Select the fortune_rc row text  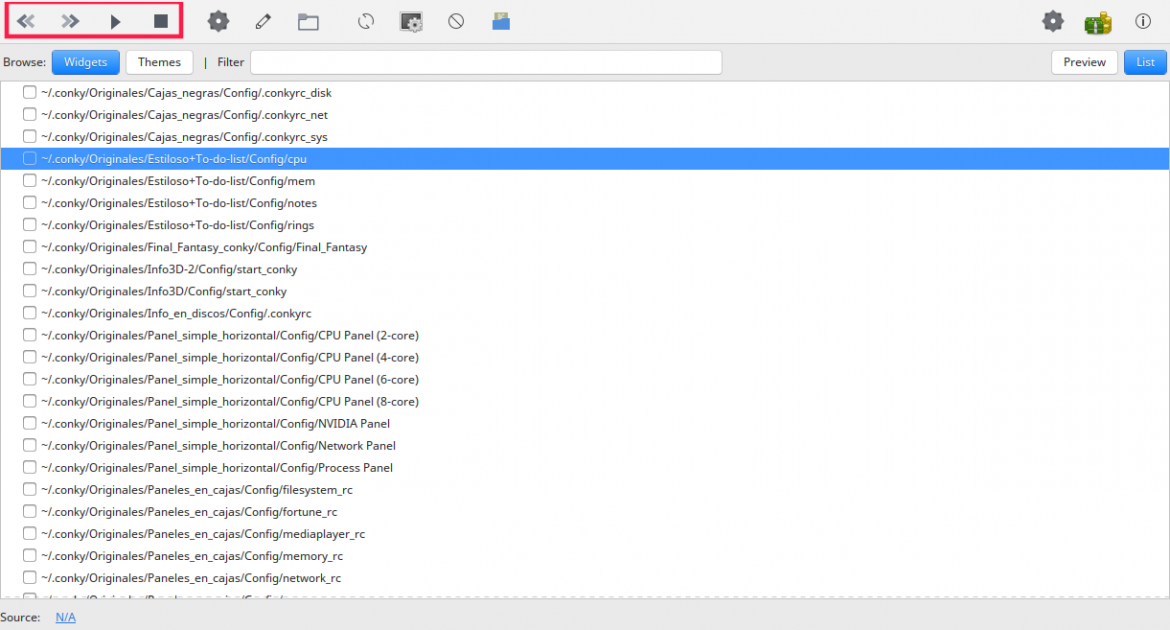(x=190, y=511)
